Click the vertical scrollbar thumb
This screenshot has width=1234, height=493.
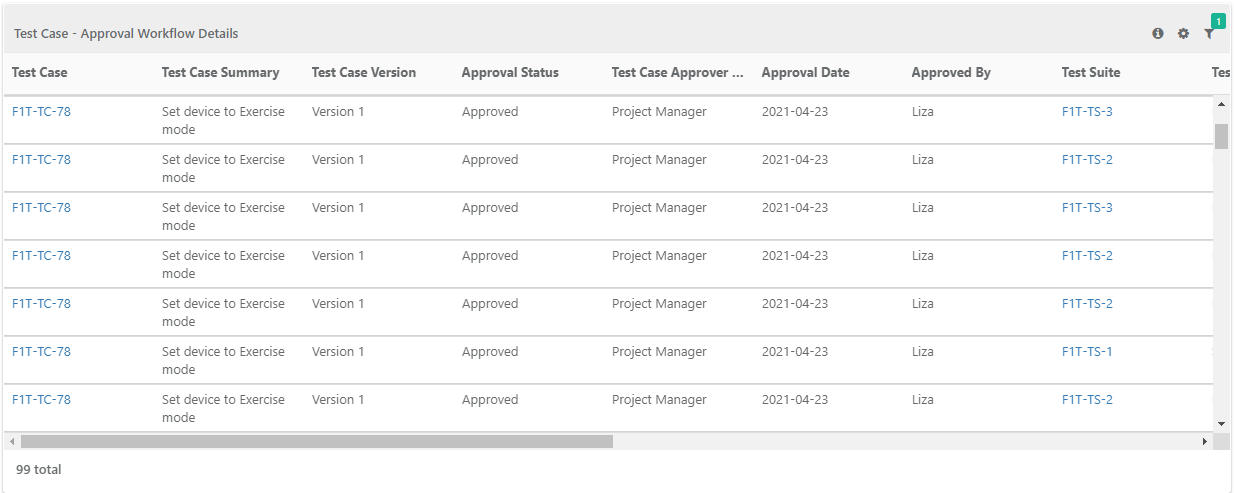(1221, 136)
